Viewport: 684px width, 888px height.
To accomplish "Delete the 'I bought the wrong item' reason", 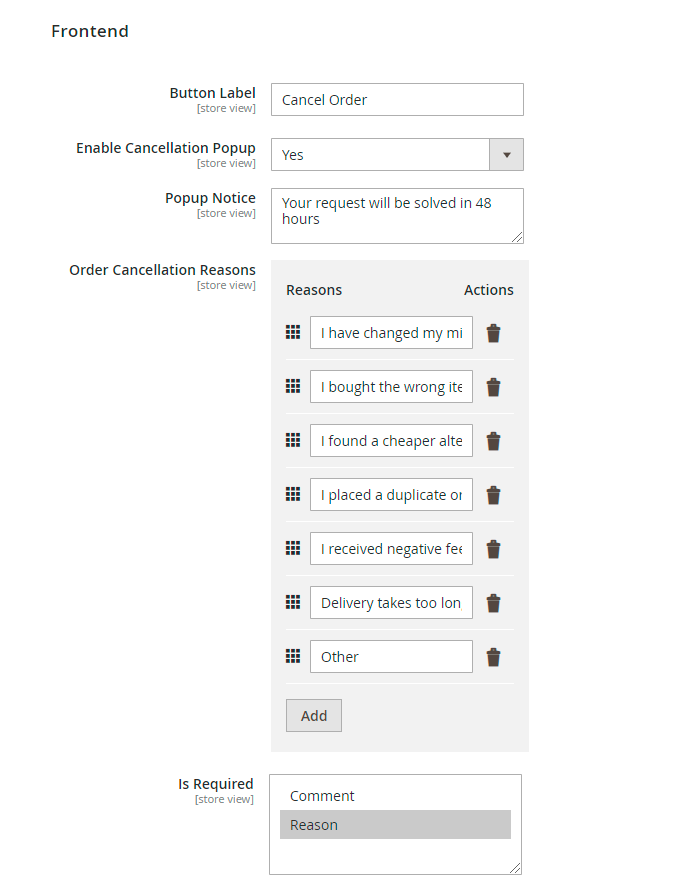I will click(x=493, y=387).
